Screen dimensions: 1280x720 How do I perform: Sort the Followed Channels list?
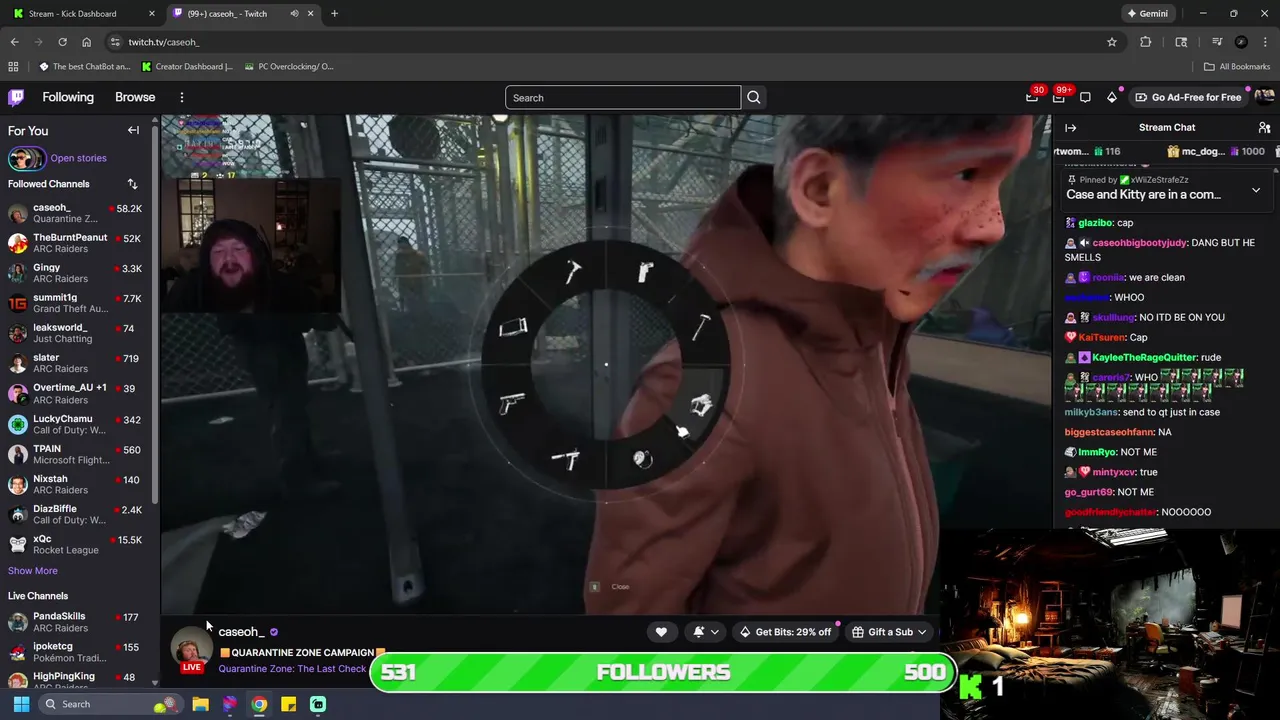[x=132, y=184]
